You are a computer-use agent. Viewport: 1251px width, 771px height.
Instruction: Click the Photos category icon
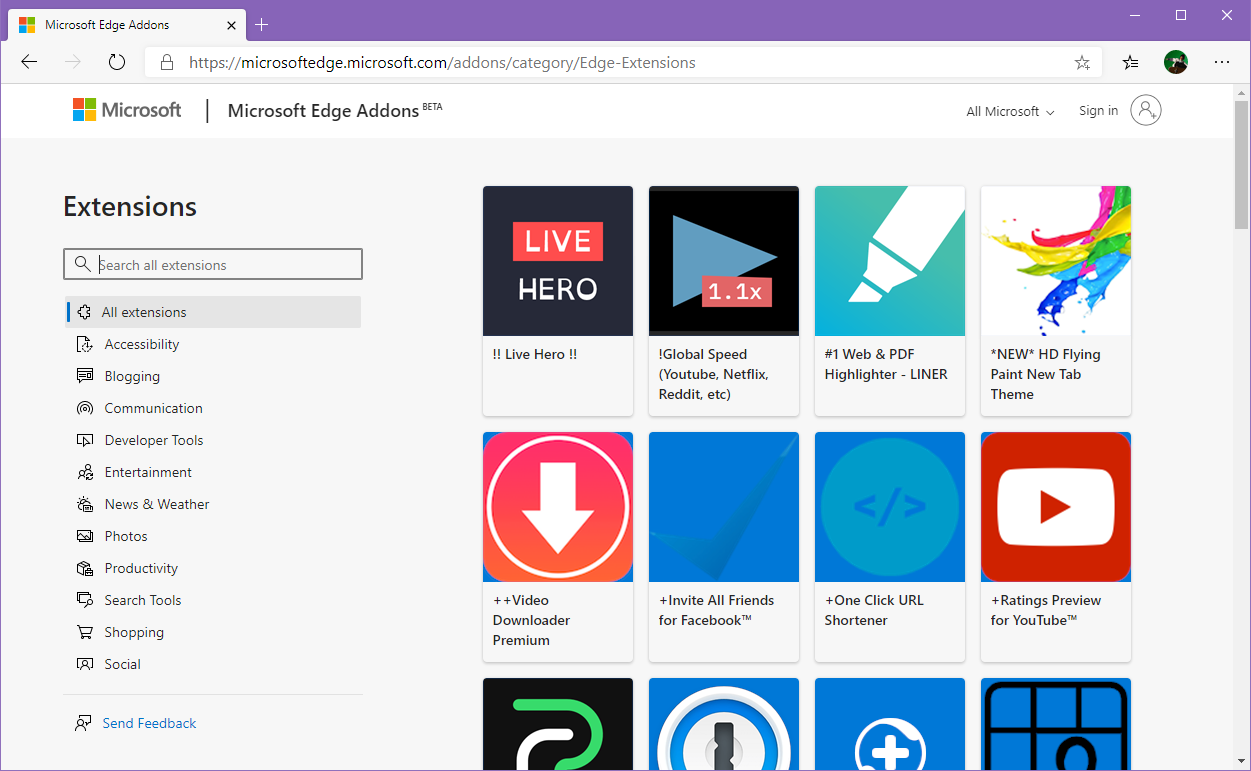85,536
